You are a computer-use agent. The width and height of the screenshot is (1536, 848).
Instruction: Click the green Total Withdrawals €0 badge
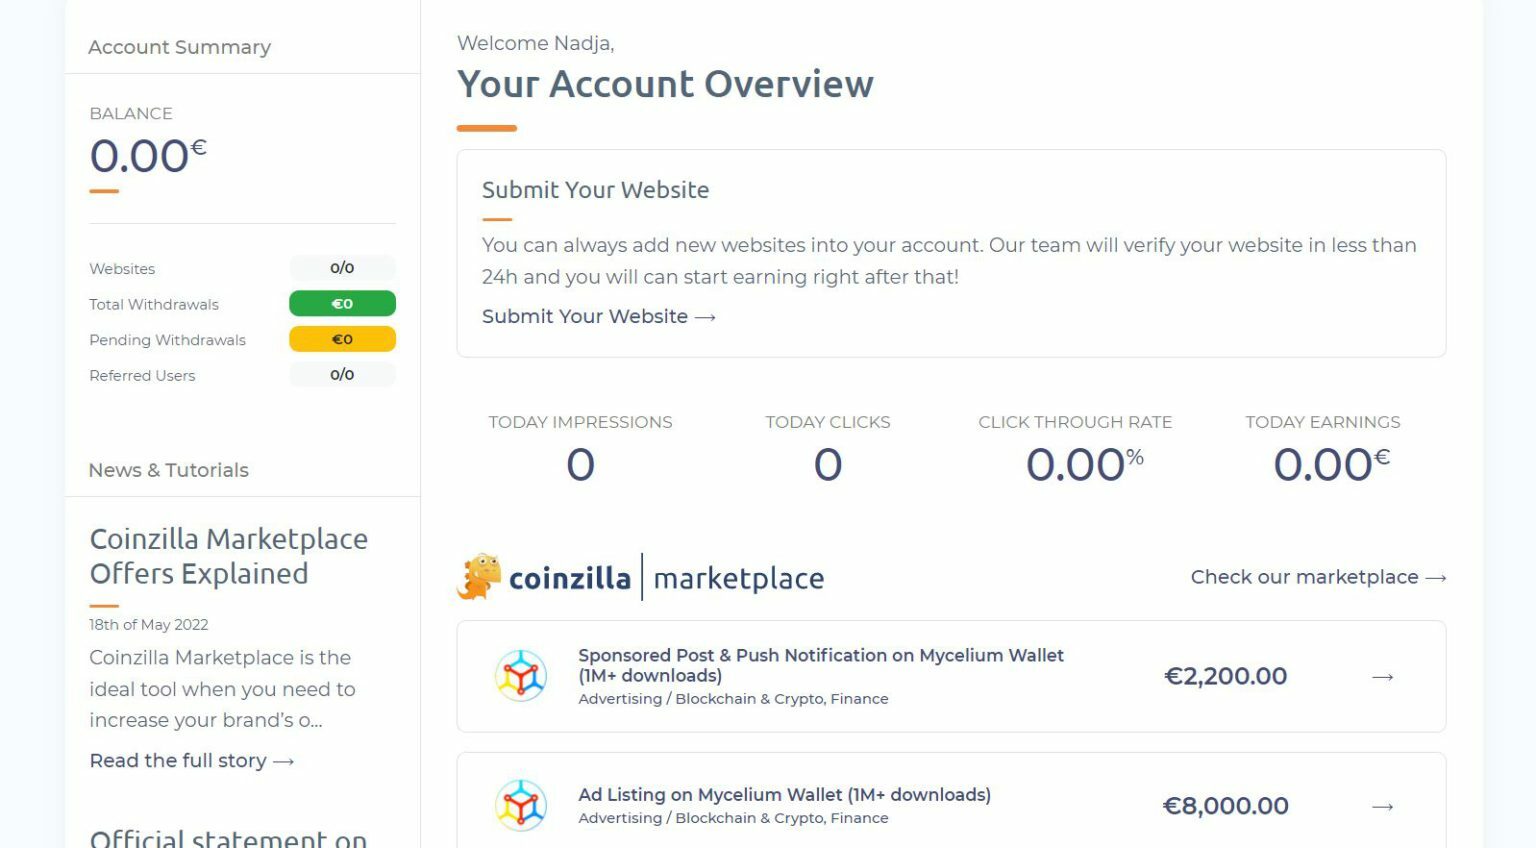tap(342, 303)
